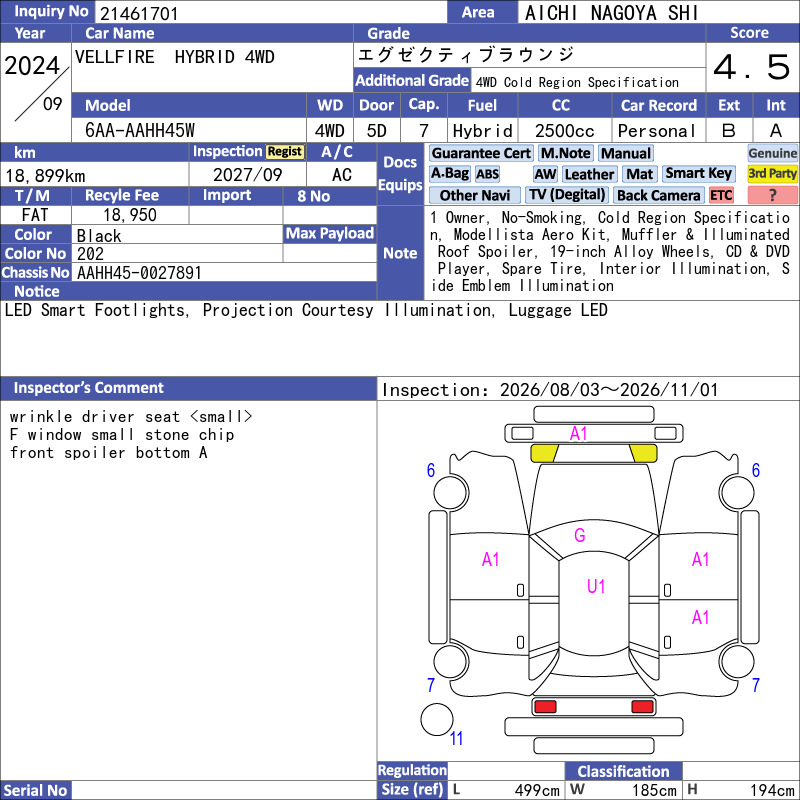Click the recycle fee value 18,950
800x800 pixels.
(x=130, y=215)
